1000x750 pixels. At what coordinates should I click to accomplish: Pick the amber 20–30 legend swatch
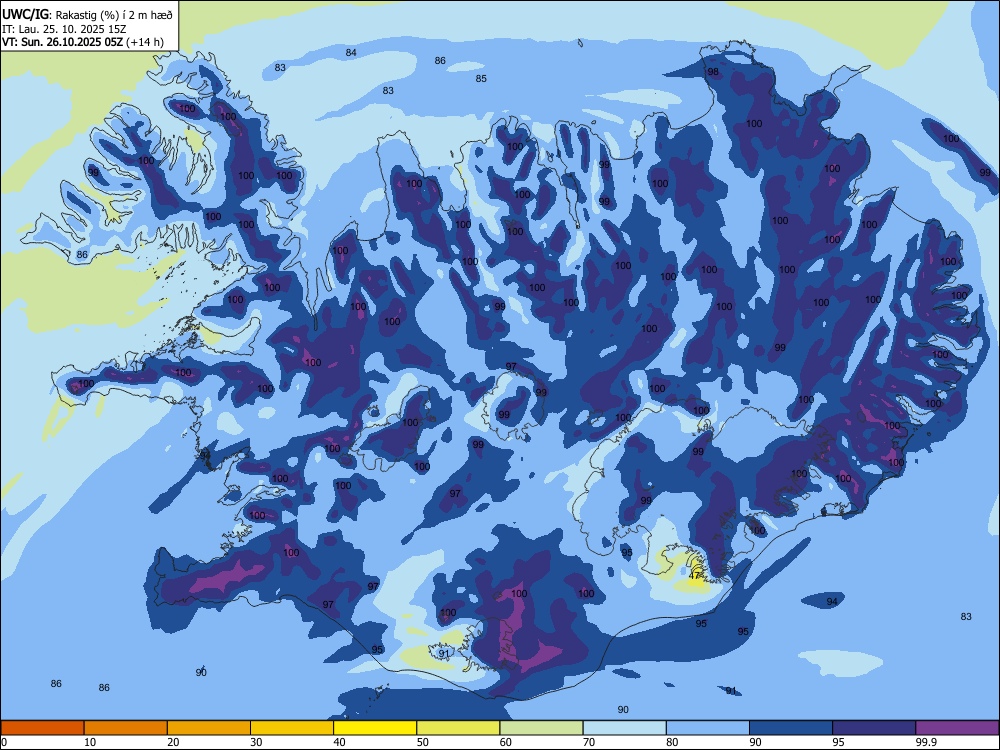click(209, 728)
